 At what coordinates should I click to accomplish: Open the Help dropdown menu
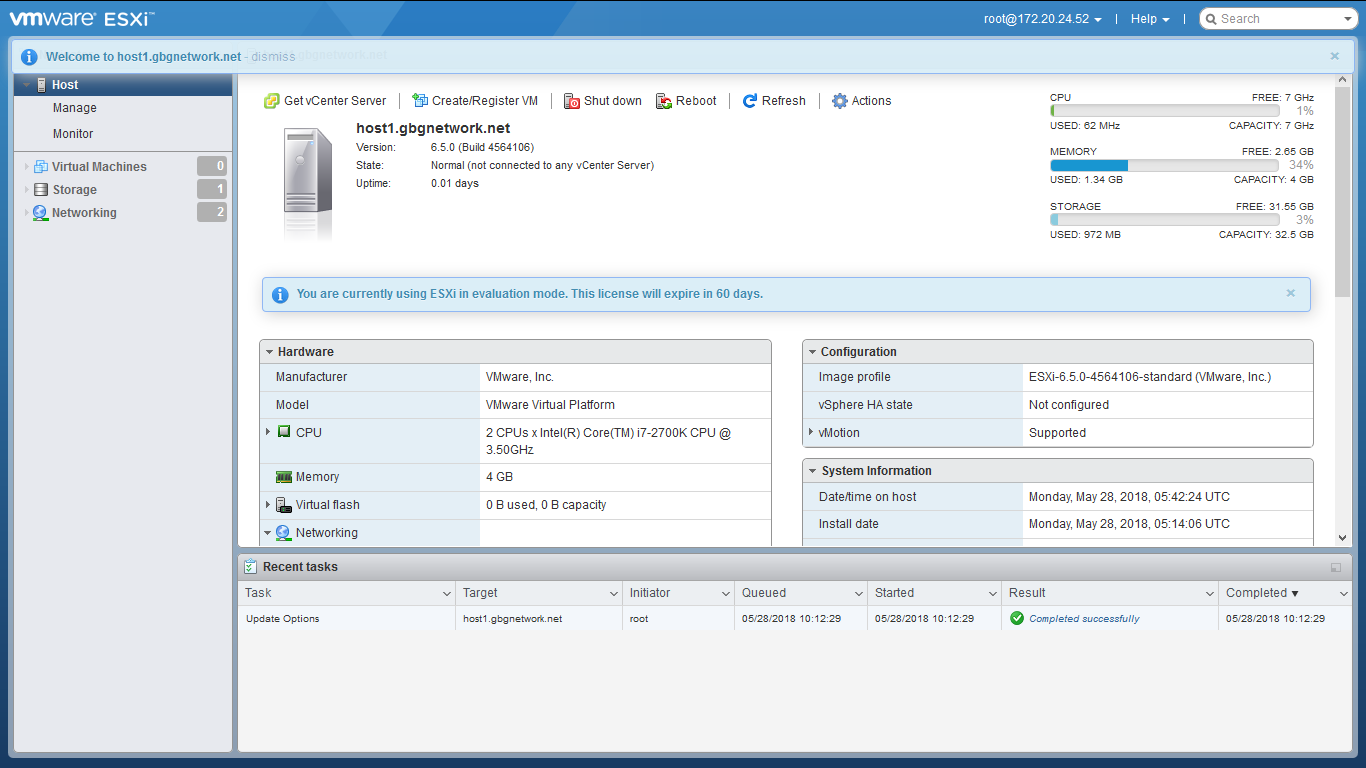(x=1150, y=19)
